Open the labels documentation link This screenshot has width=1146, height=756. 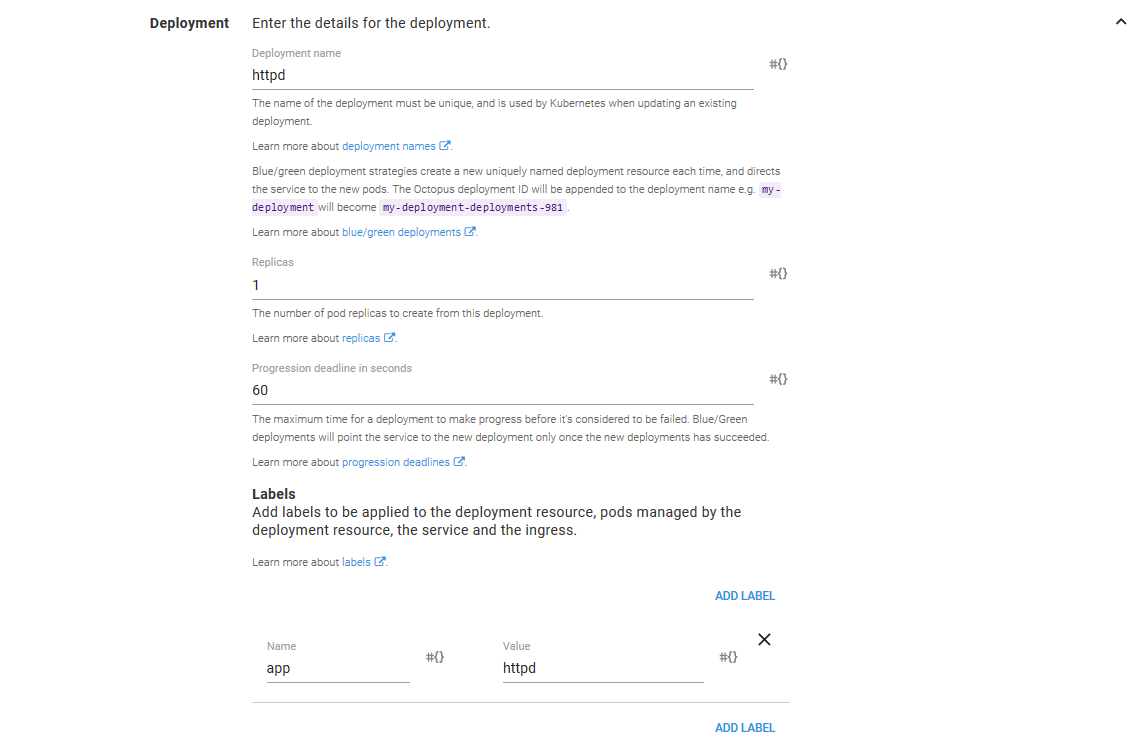click(x=356, y=562)
